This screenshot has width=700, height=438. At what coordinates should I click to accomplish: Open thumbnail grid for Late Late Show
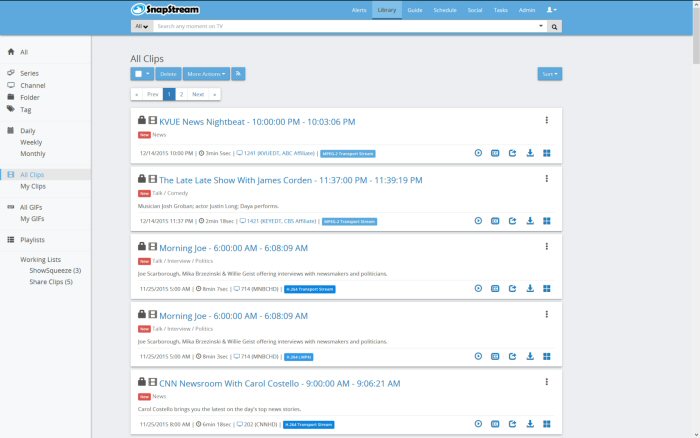tap(547, 221)
